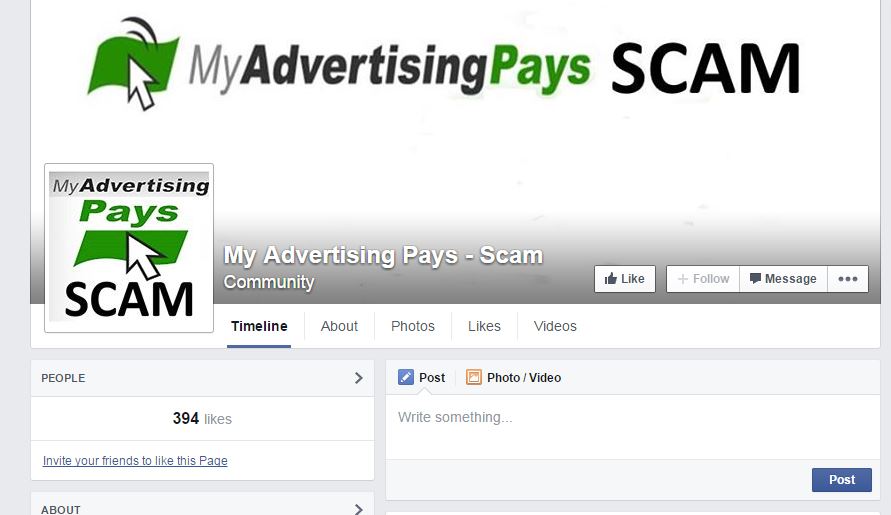The image size is (891, 515).
Task: Click the Write something text field
Action: click(x=632, y=427)
